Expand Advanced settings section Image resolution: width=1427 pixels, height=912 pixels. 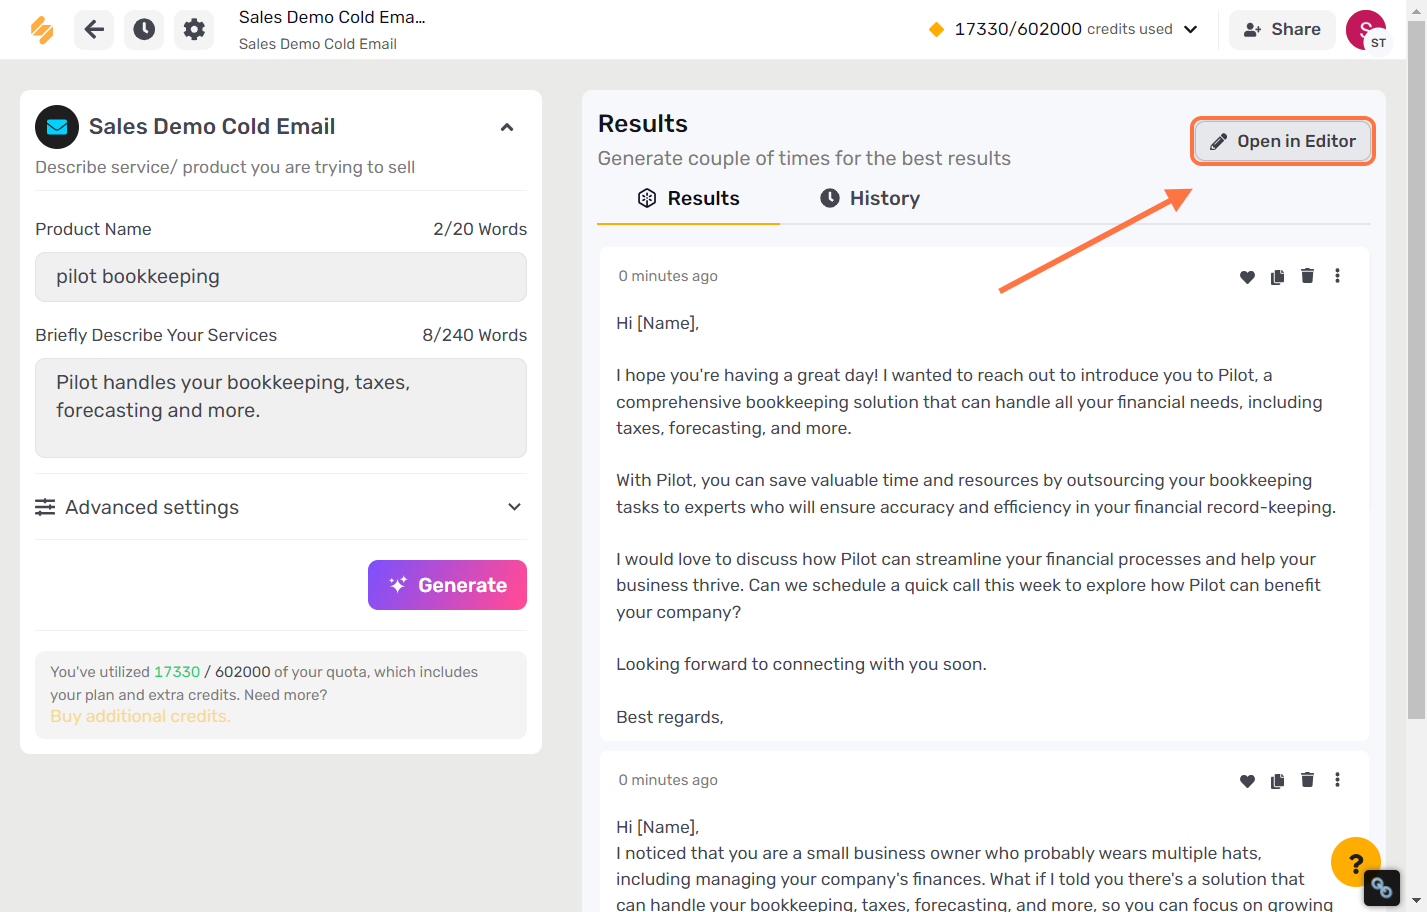[x=281, y=507]
